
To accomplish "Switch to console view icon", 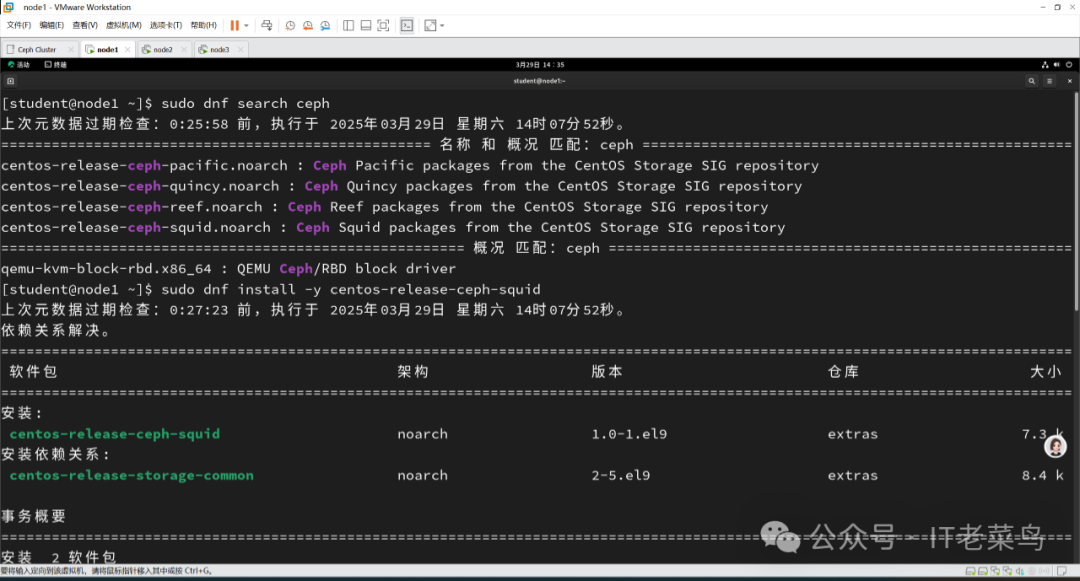I will (407, 25).
